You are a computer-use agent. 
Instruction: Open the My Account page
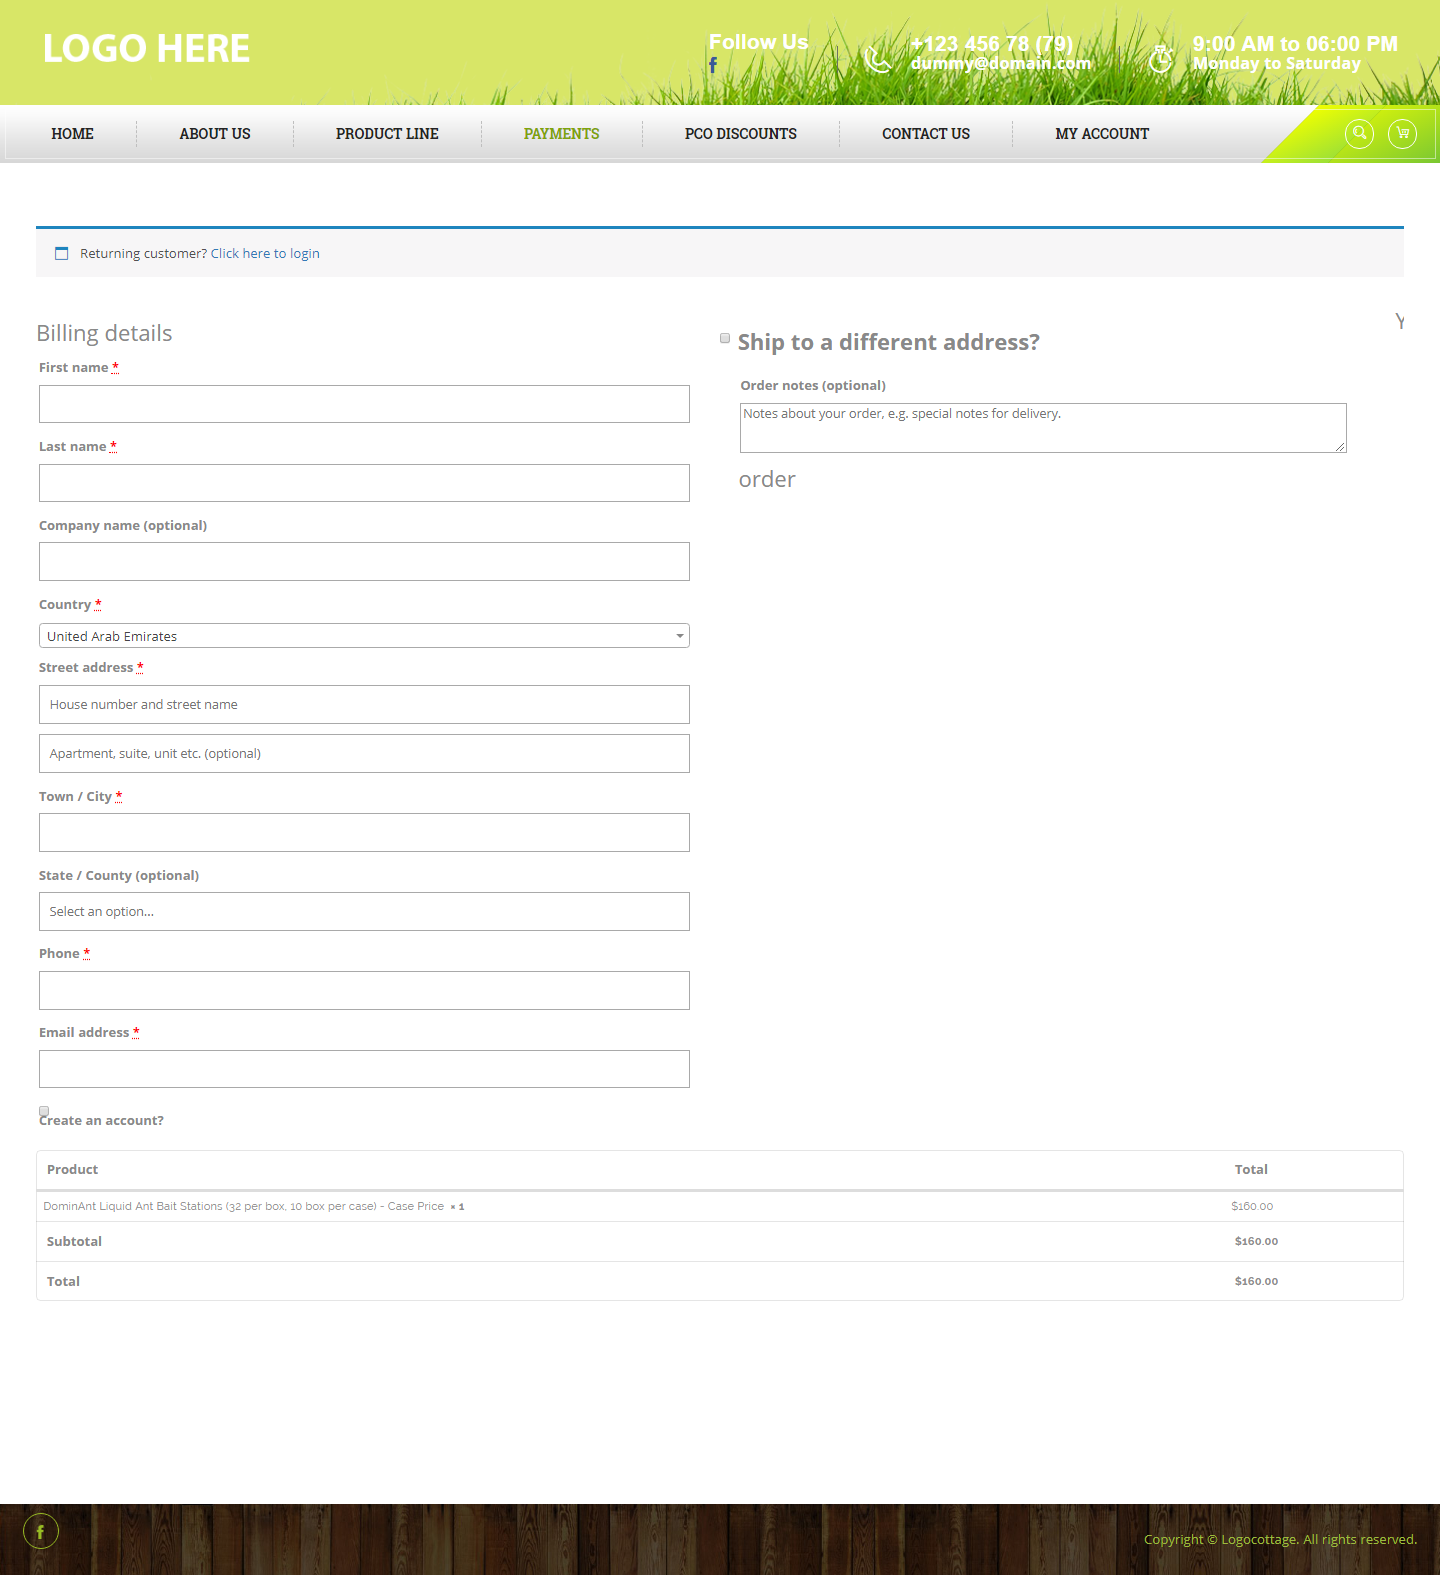[1101, 134]
